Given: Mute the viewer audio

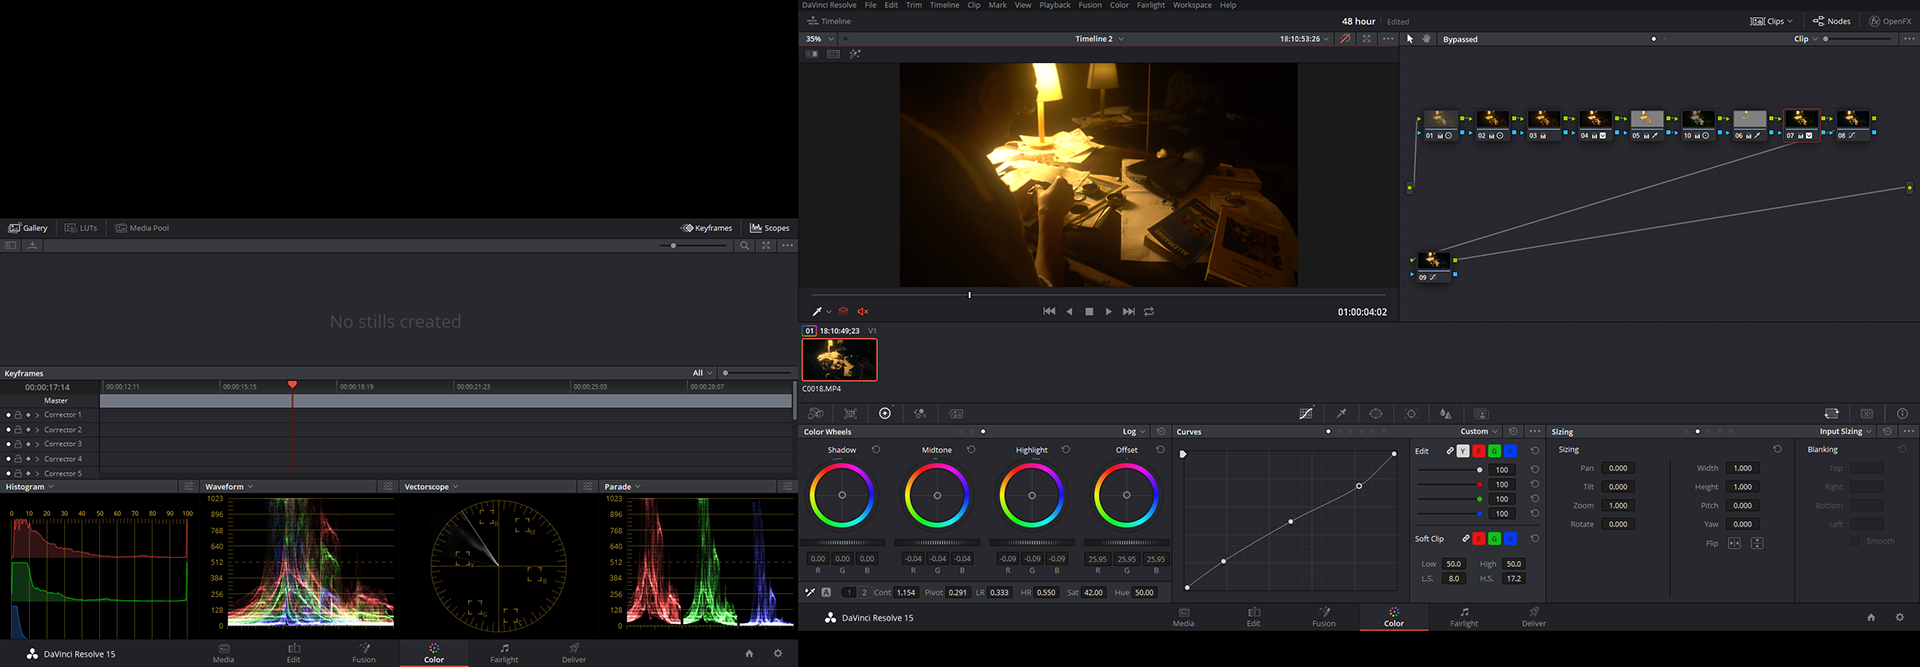Looking at the screenshot, I should [x=862, y=311].
